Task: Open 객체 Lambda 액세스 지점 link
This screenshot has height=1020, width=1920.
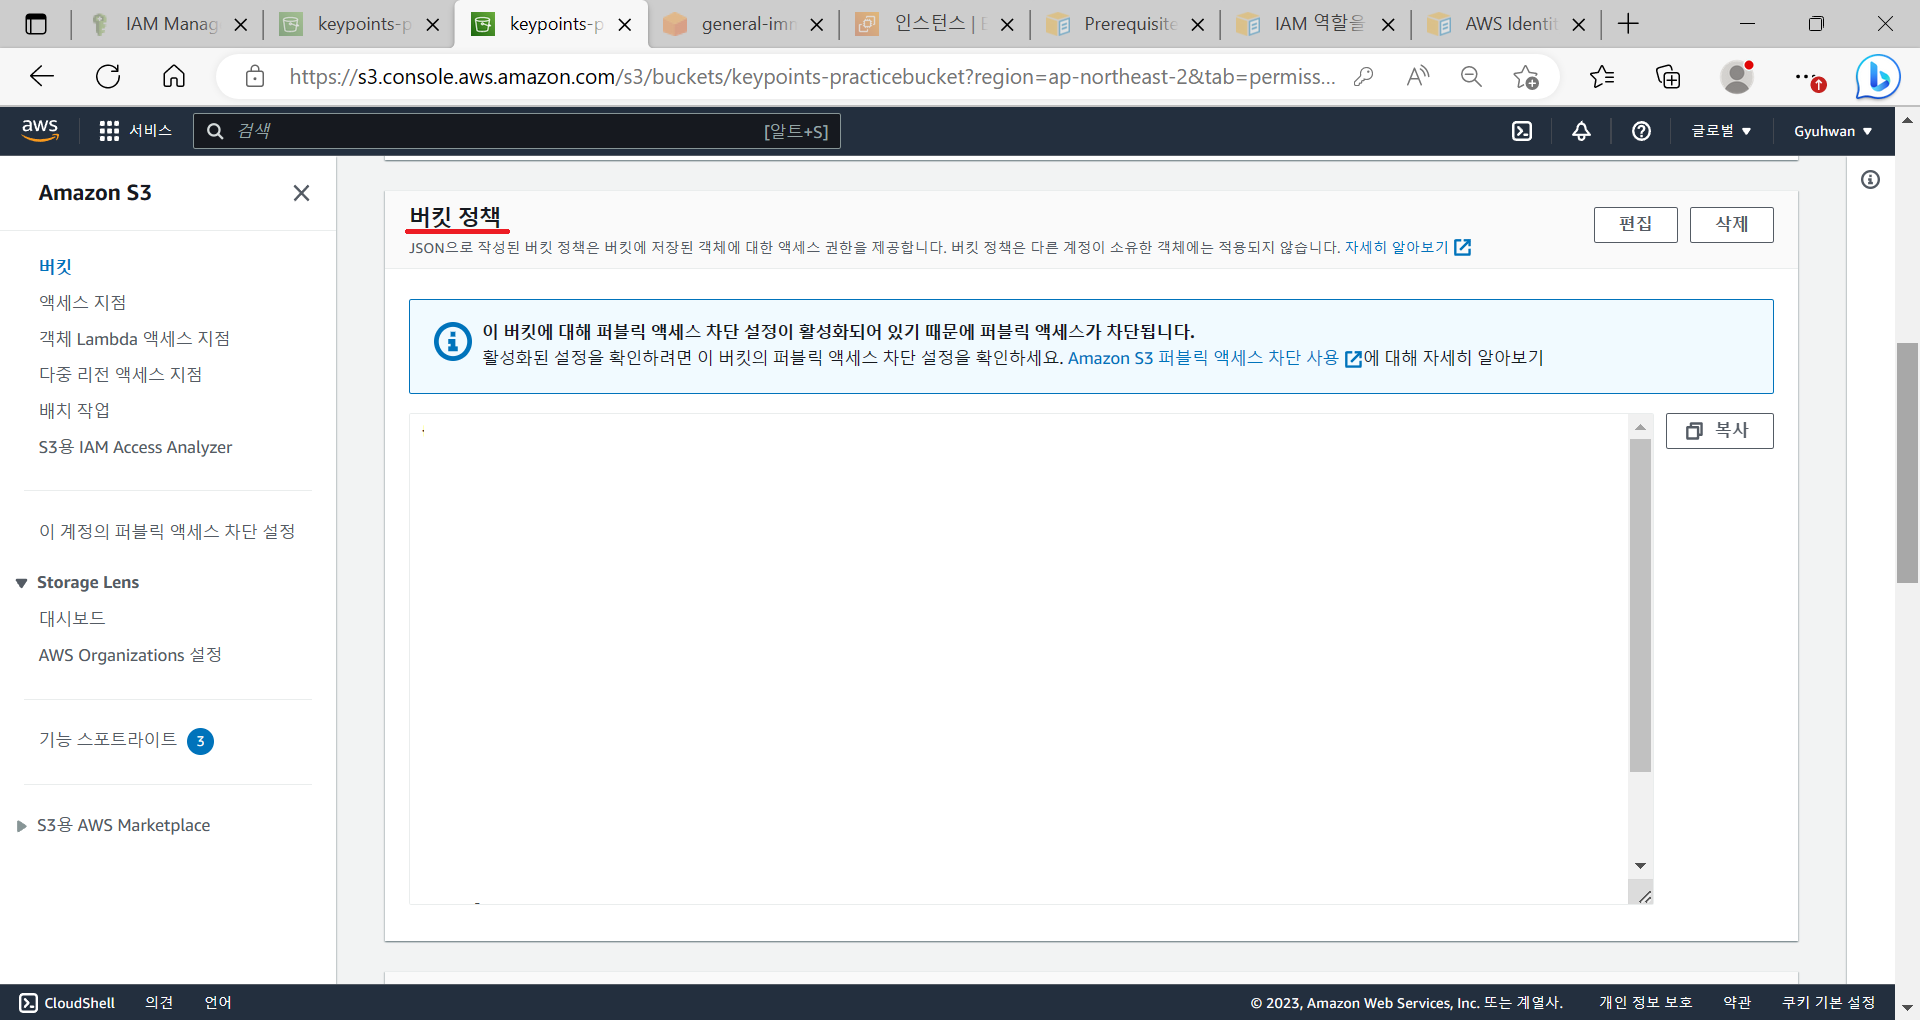Action: (135, 339)
